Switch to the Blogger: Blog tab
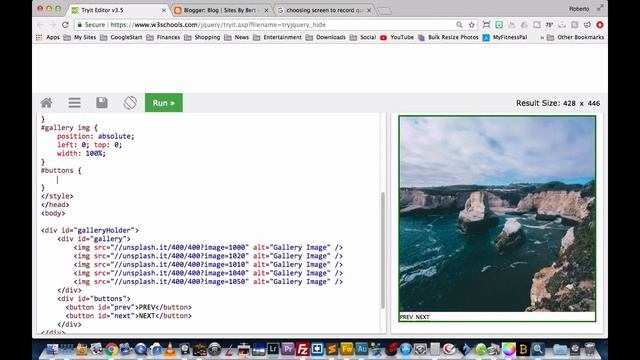This screenshot has height=360, width=640. point(220,10)
